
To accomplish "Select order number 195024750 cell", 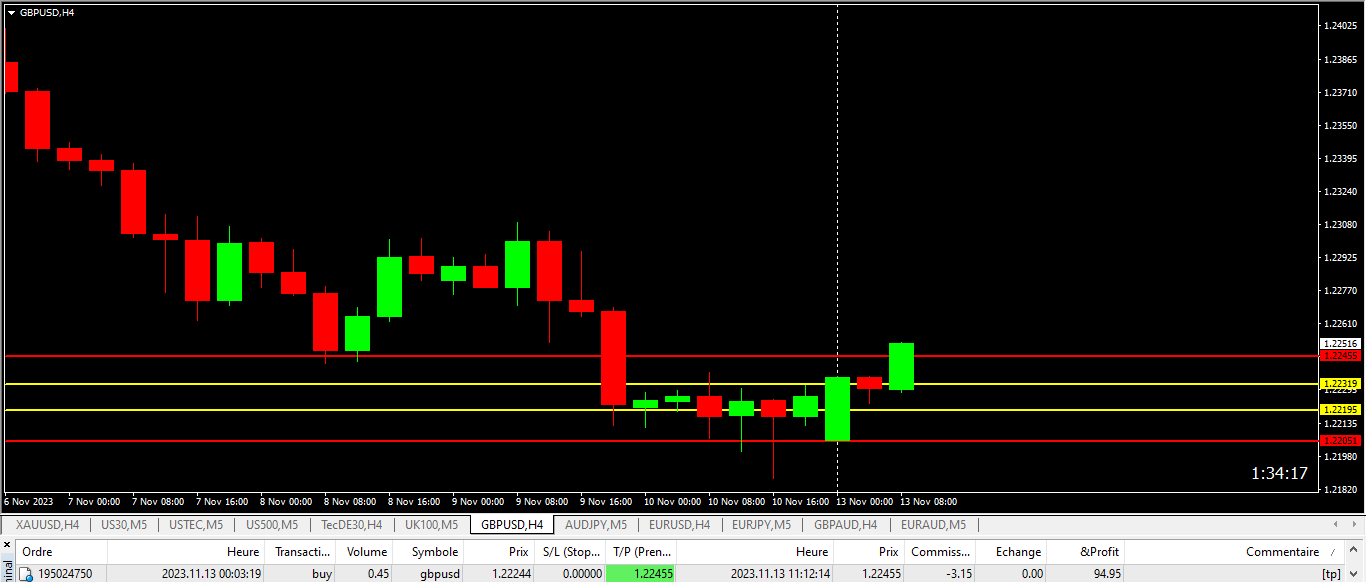I will pos(65,574).
